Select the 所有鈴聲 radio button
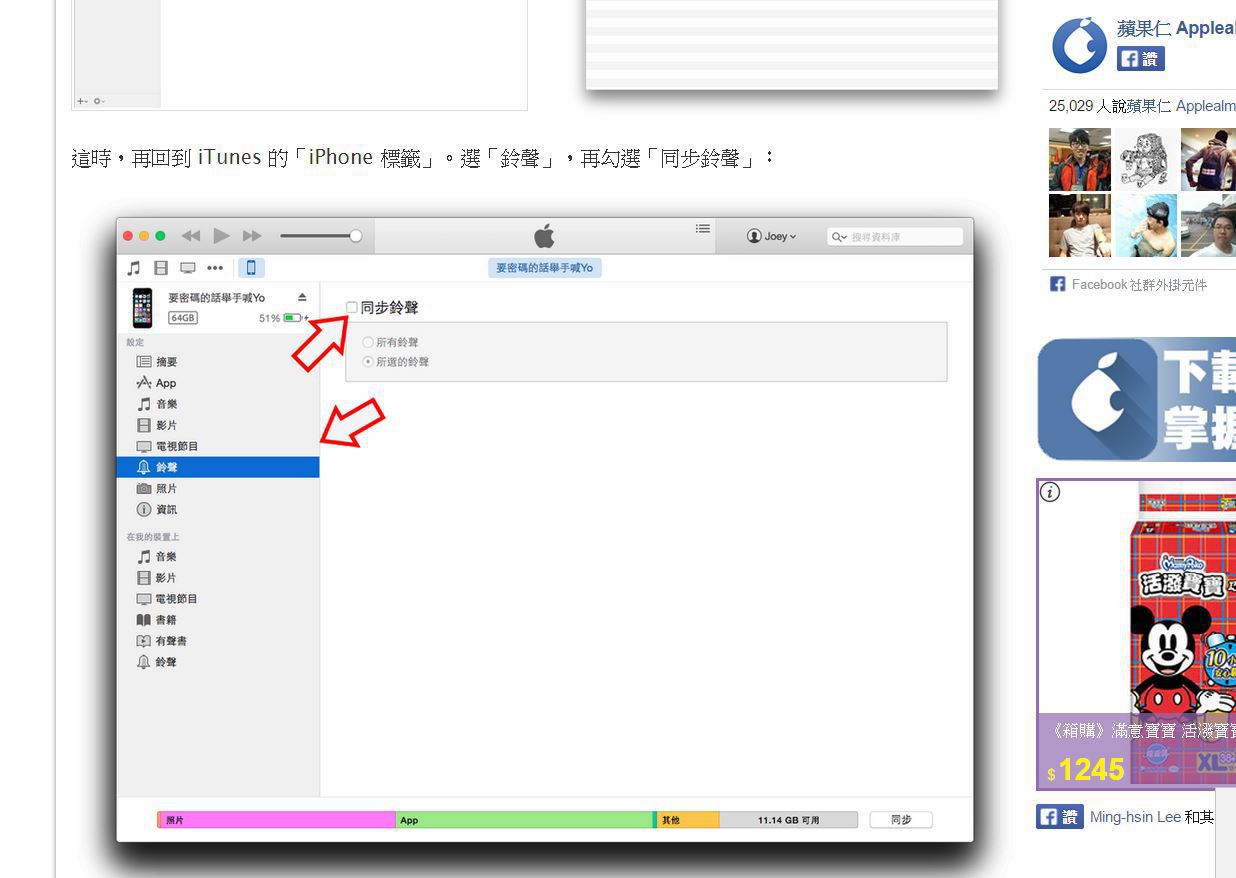1236x878 pixels. tap(368, 342)
